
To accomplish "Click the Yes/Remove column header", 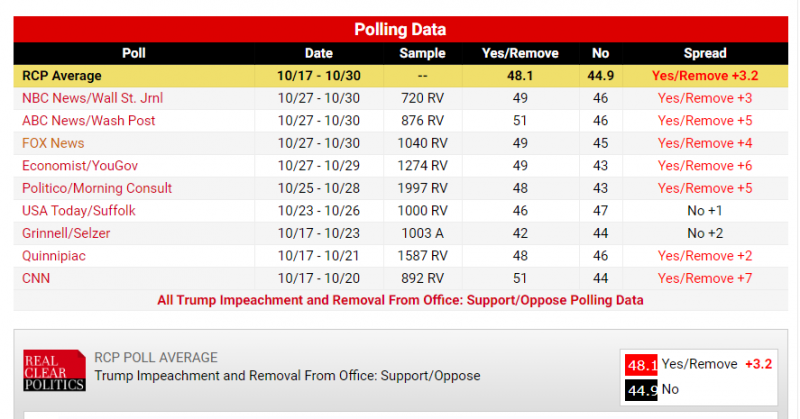I will (x=520, y=53).
